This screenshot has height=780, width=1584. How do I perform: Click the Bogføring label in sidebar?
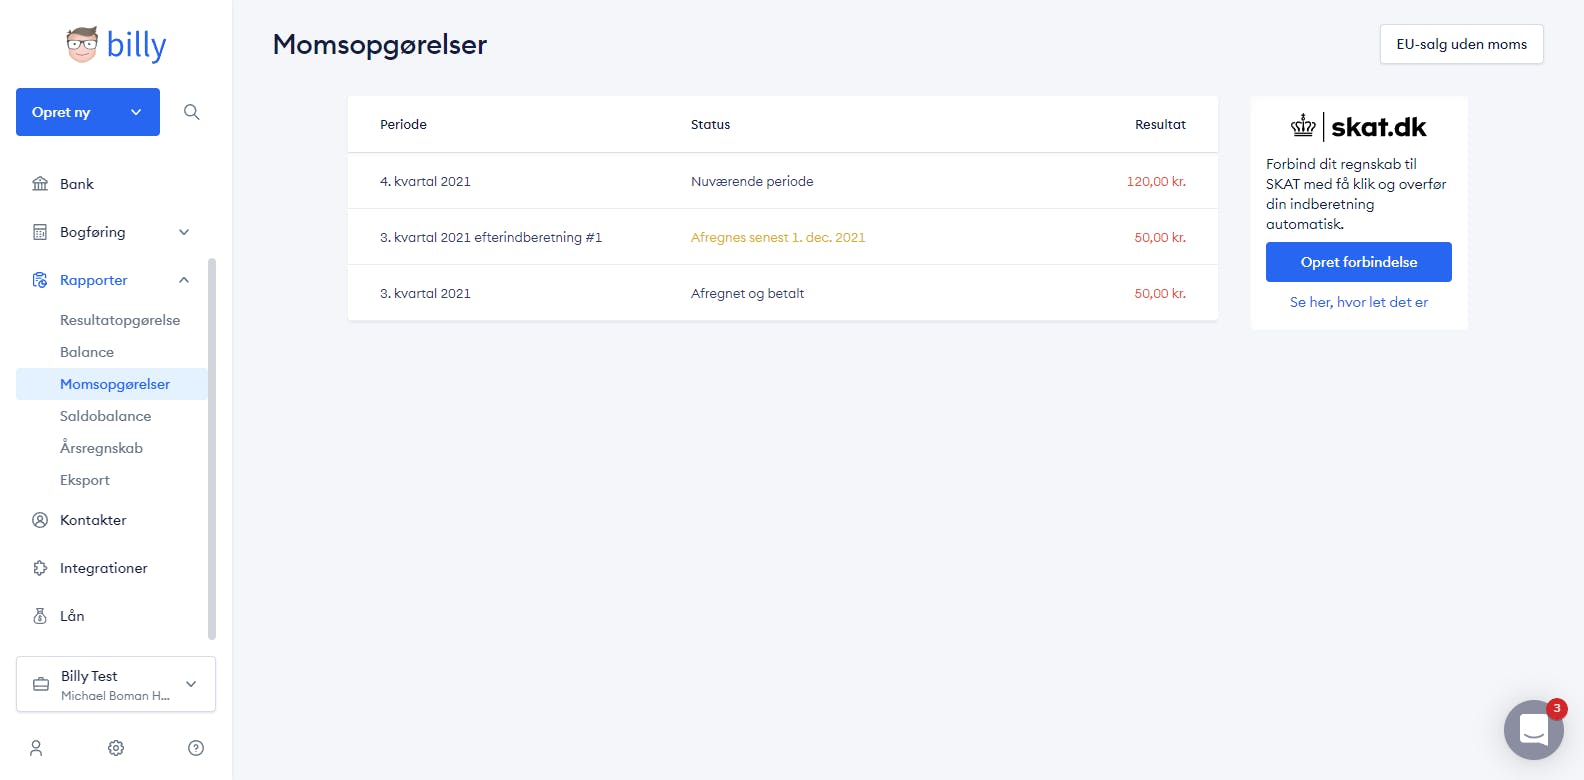click(x=93, y=232)
